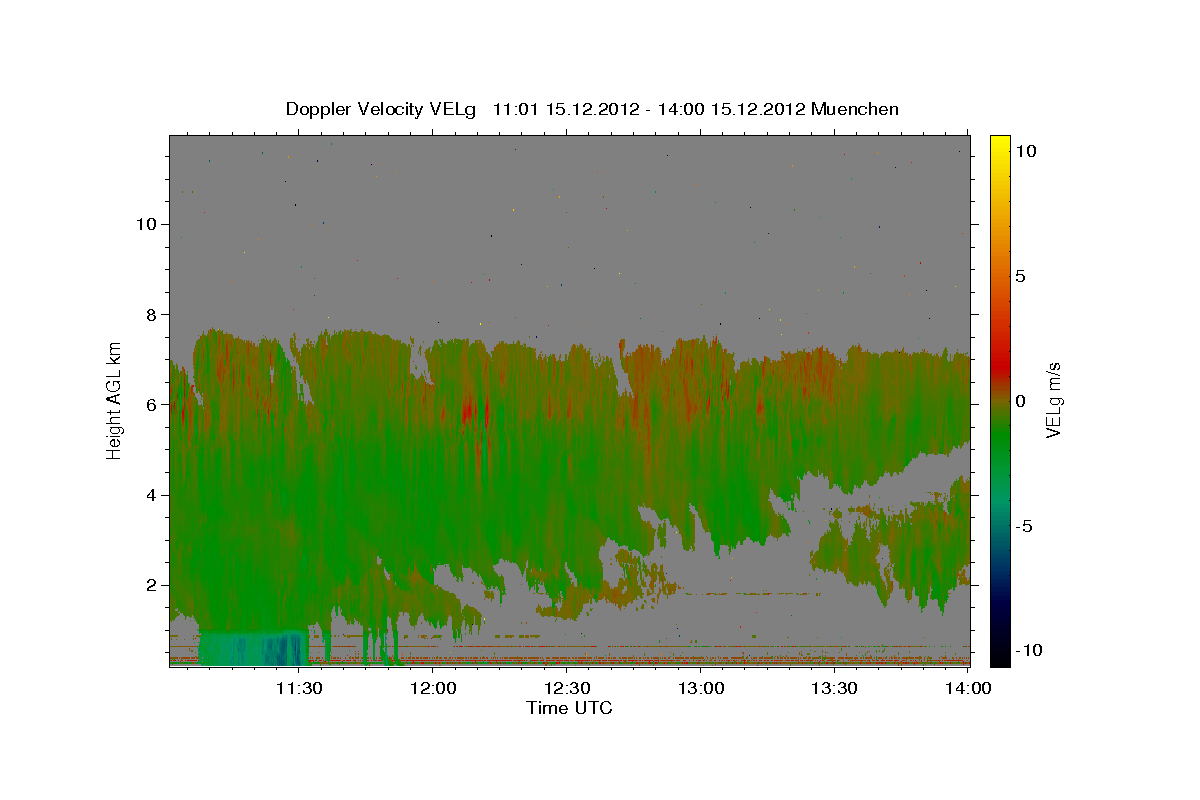Viewport: 1200px width, 800px height.
Task: Click the 12:30 time tick label
Action: coord(567,689)
